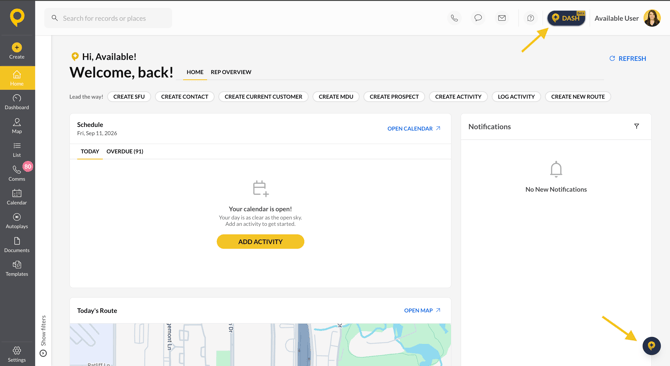Open the OPEN CALENDAR link

coord(414,129)
